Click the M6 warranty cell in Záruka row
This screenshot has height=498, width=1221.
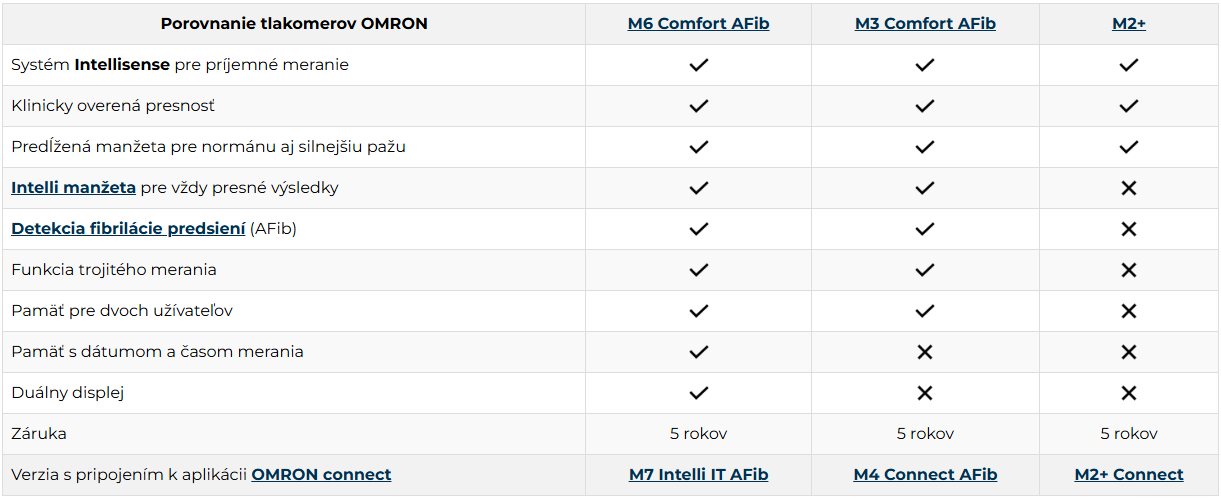coord(698,434)
